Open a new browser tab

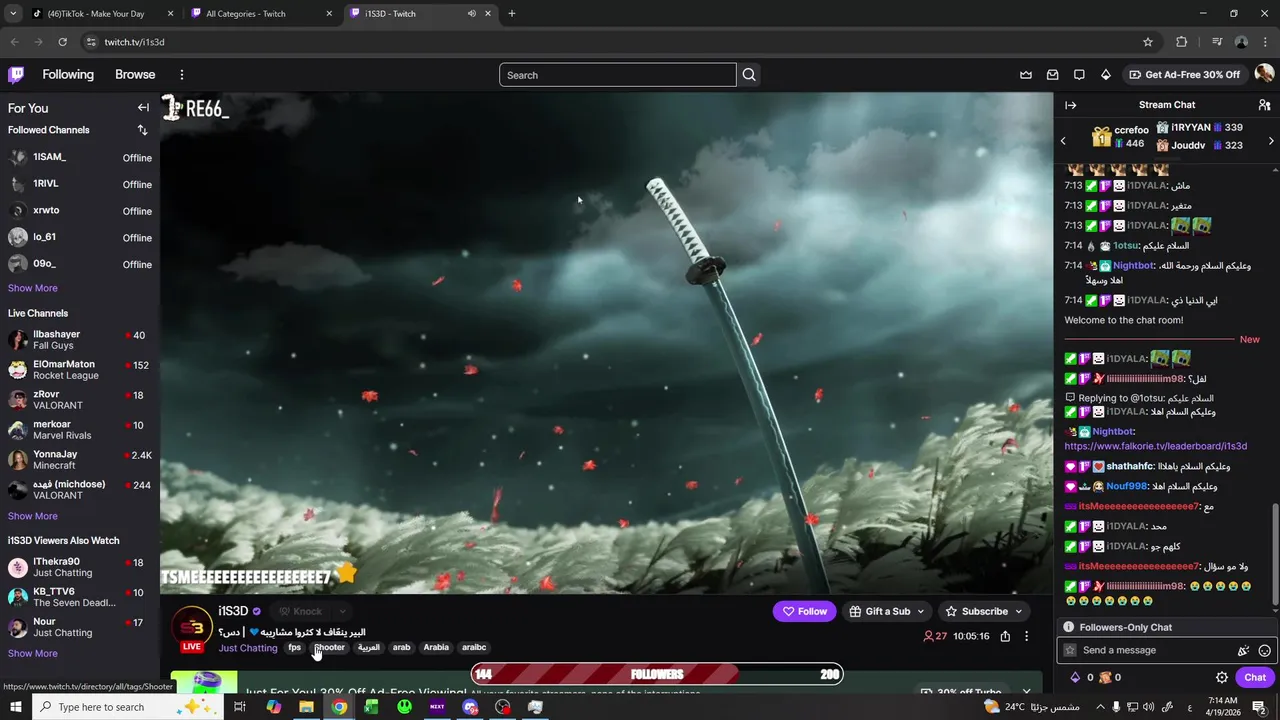point(512,14)
